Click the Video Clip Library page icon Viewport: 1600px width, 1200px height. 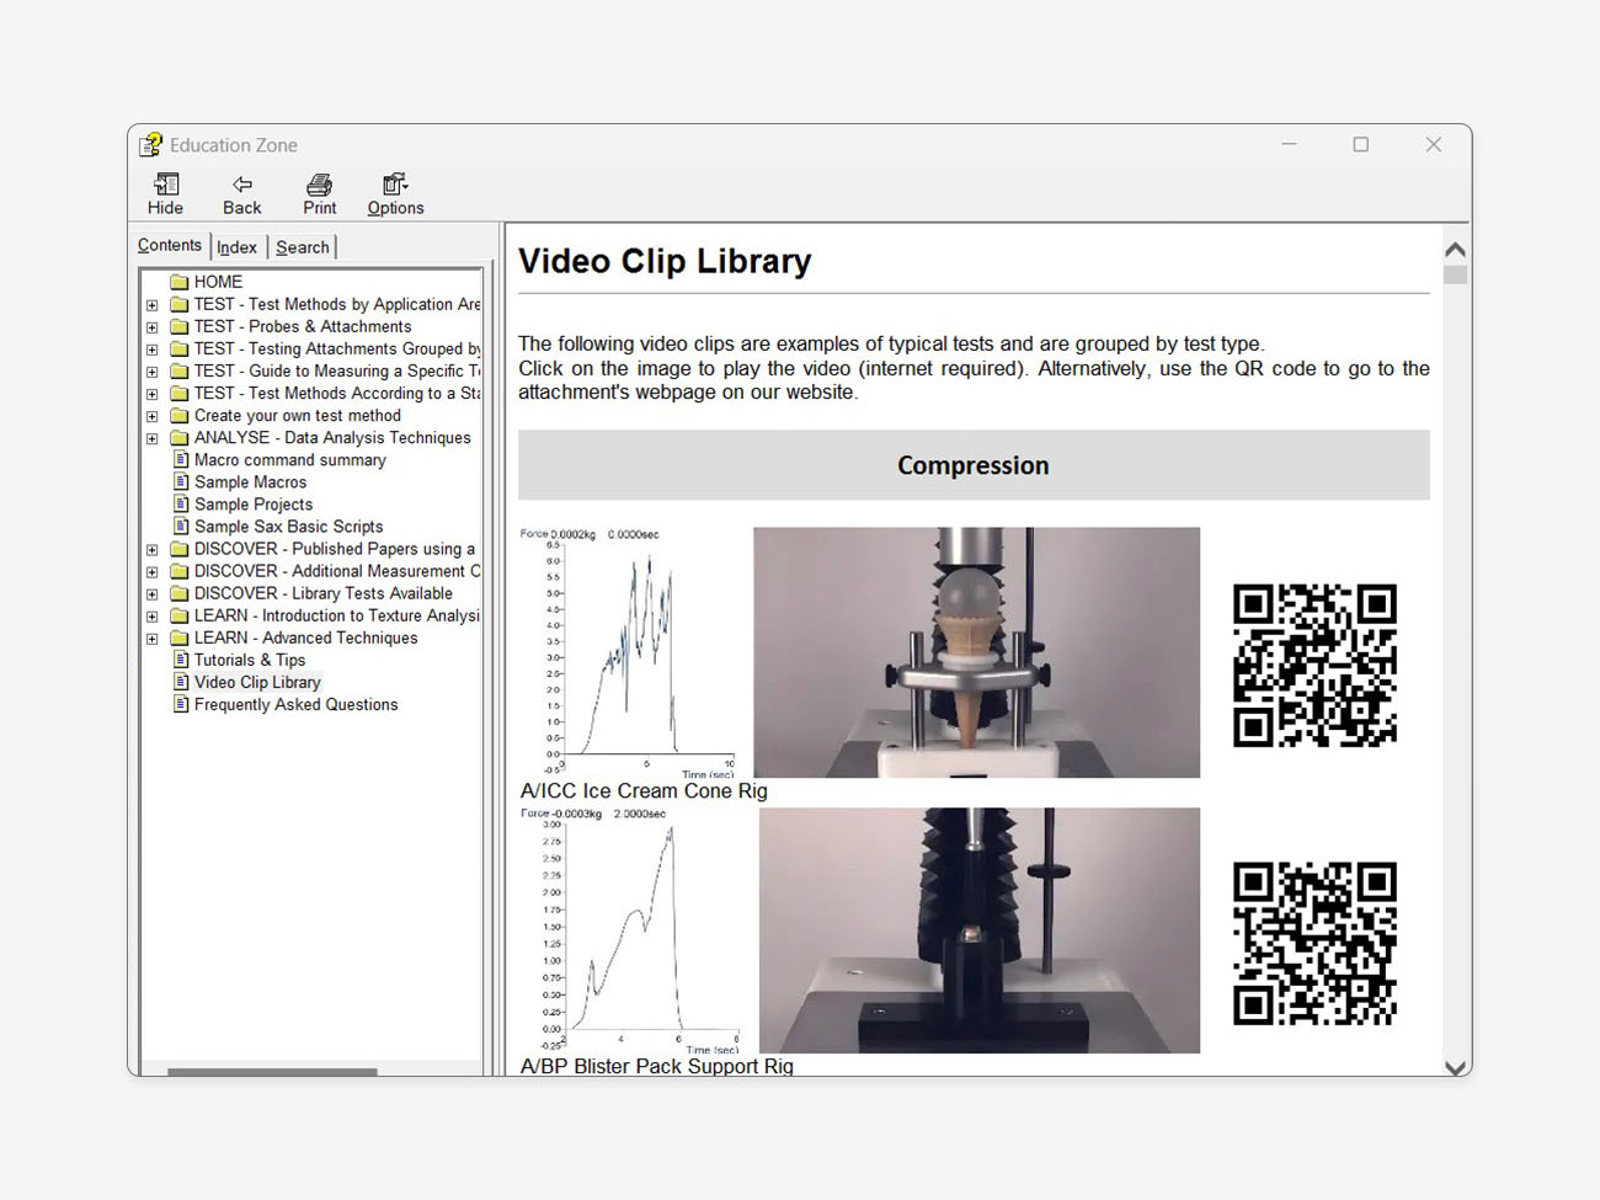tap(181, 682)
